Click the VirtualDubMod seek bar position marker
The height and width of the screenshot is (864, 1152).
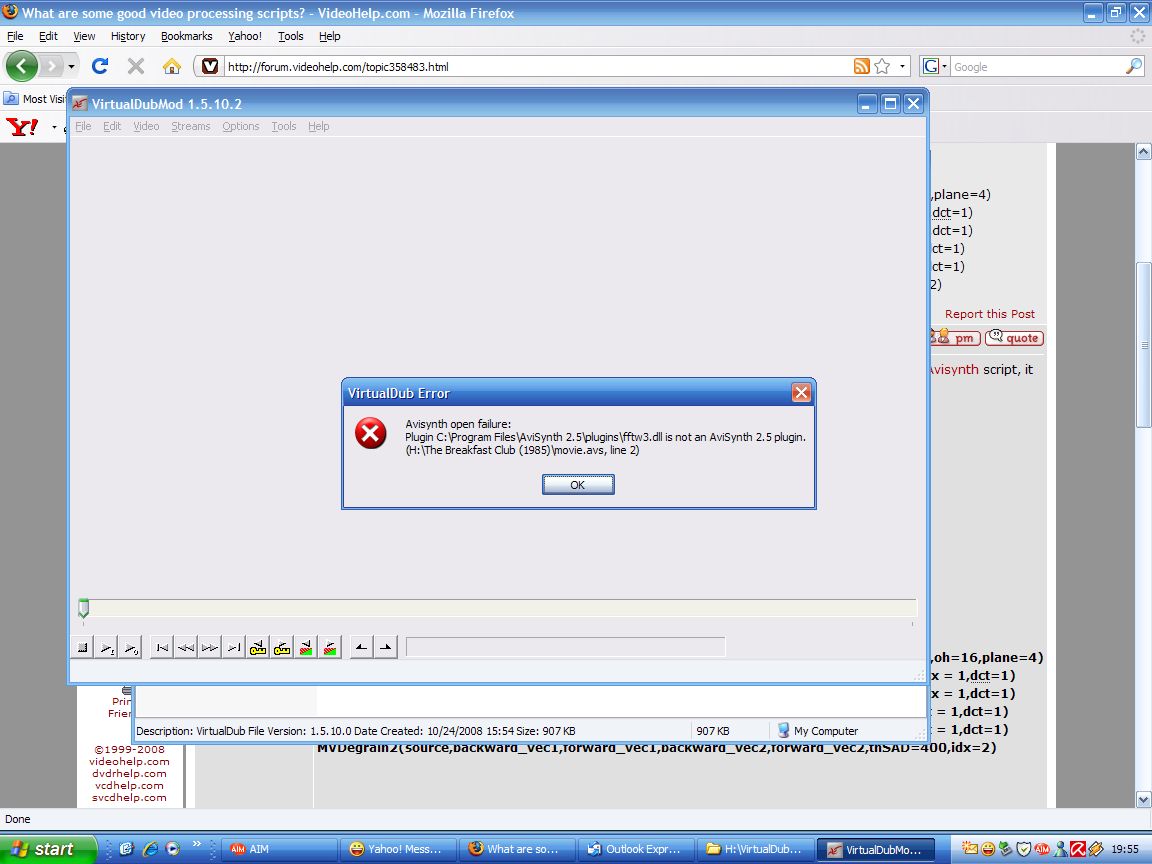(84, 608)
